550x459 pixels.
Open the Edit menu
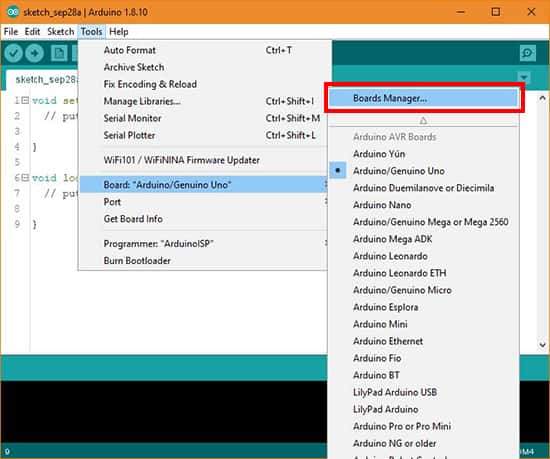point(32,32)
